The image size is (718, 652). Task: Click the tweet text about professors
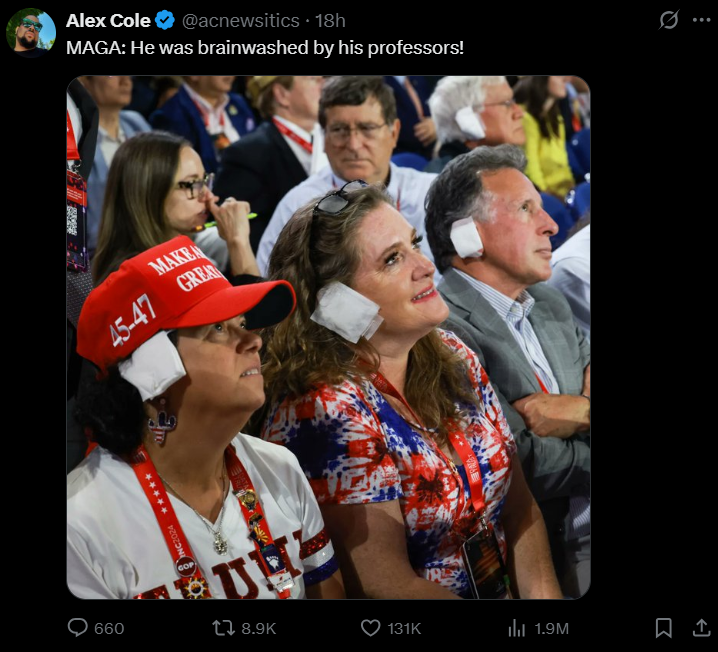pos(265,48)
